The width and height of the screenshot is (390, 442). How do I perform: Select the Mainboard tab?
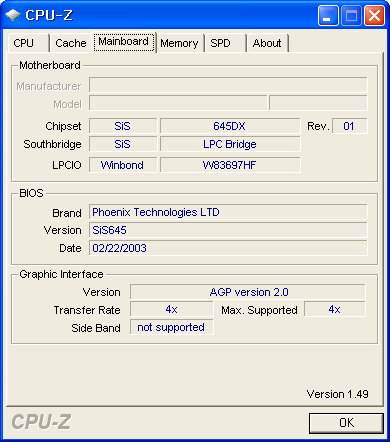click(124, 42)
